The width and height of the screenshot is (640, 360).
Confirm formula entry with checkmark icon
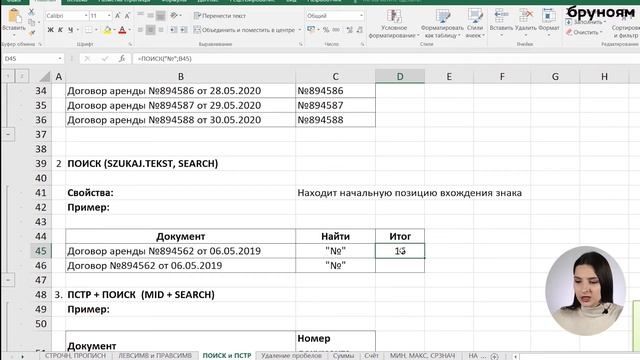(x=105, y=59)
